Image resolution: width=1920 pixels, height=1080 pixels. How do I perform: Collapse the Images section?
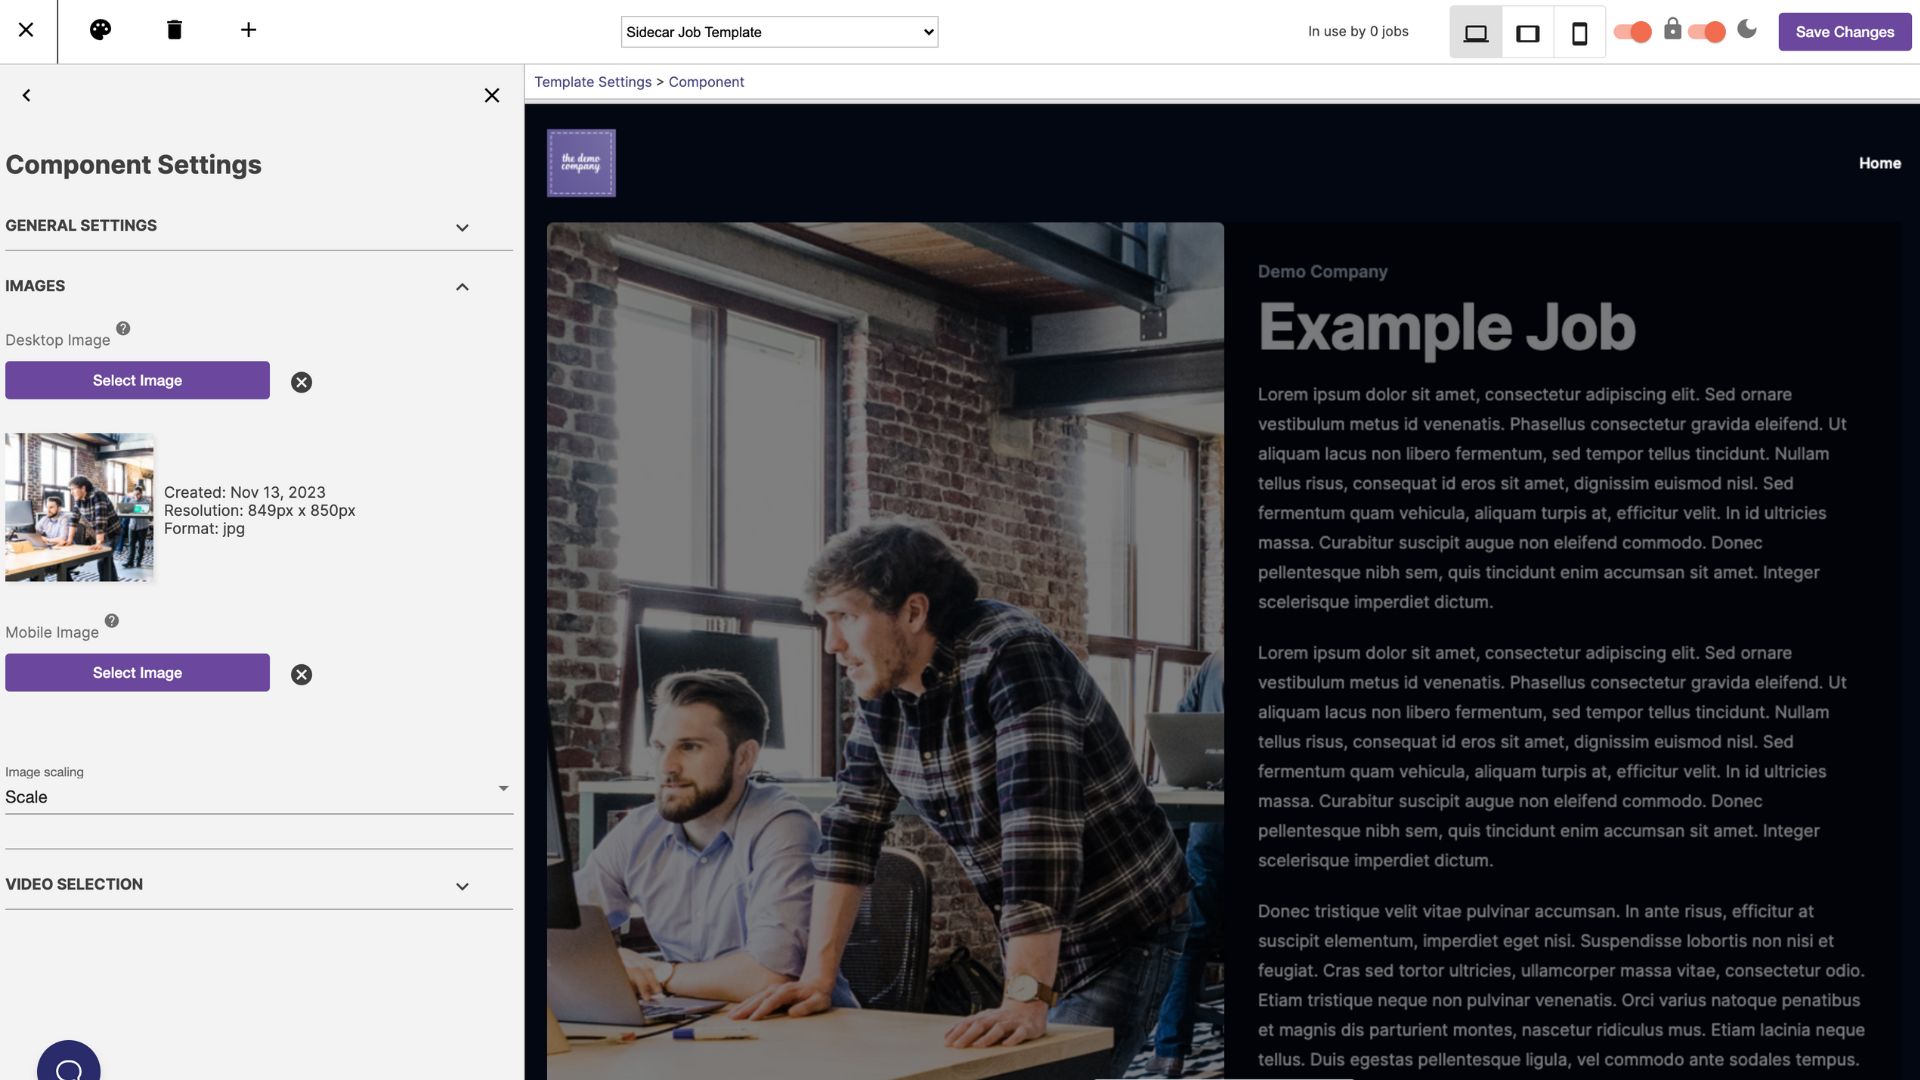click(259, 286)
